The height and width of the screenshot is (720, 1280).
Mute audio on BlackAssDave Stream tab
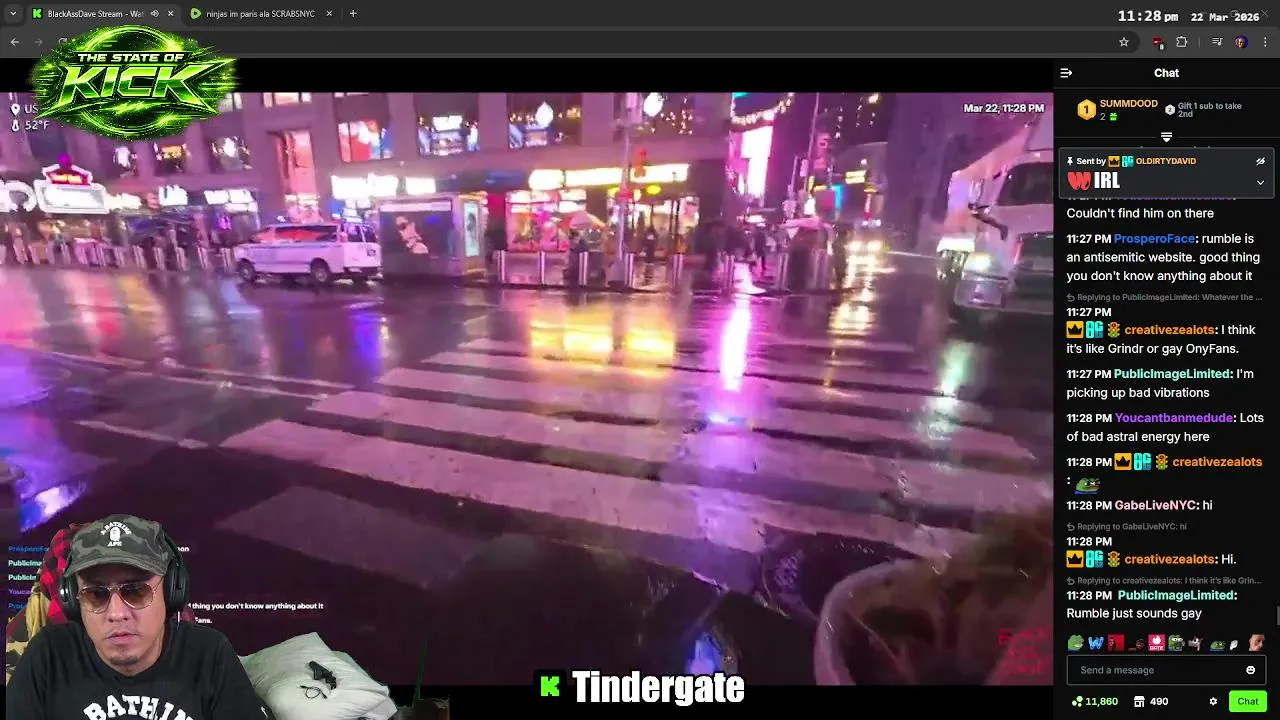(155, 14)
